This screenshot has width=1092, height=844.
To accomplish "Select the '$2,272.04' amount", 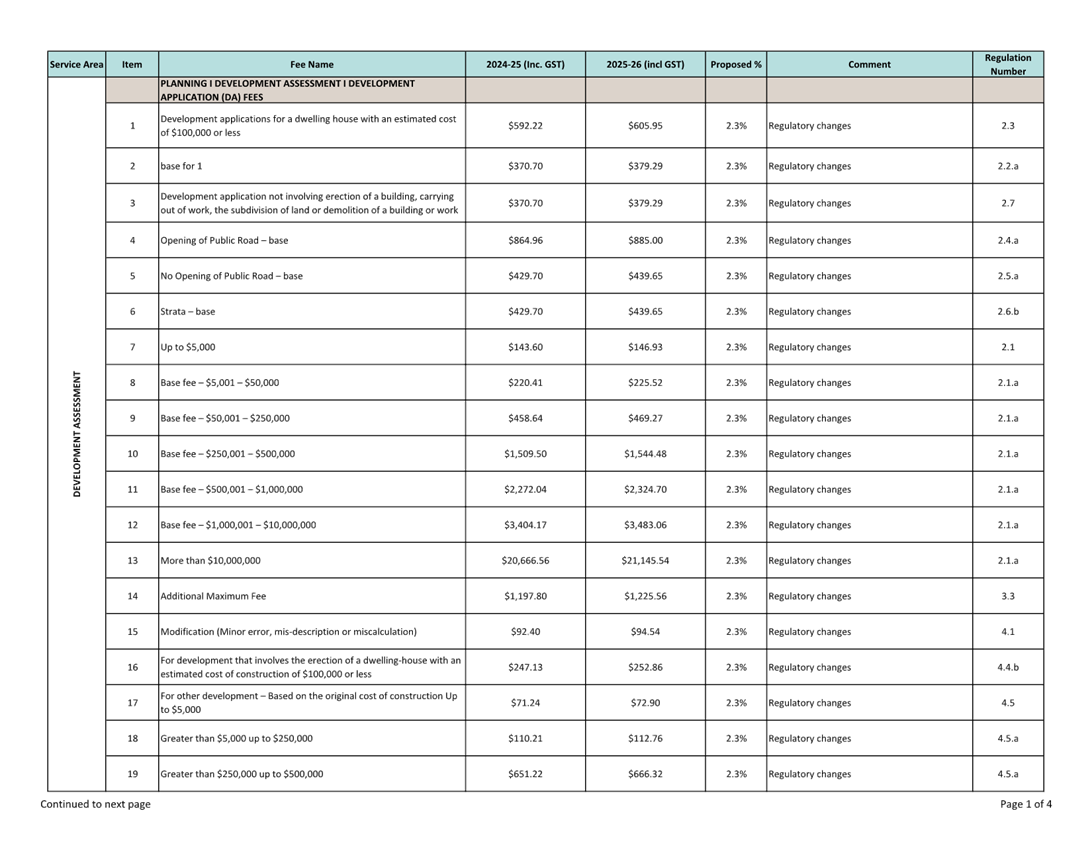I will pyautogui.click(x=525, y=489).
